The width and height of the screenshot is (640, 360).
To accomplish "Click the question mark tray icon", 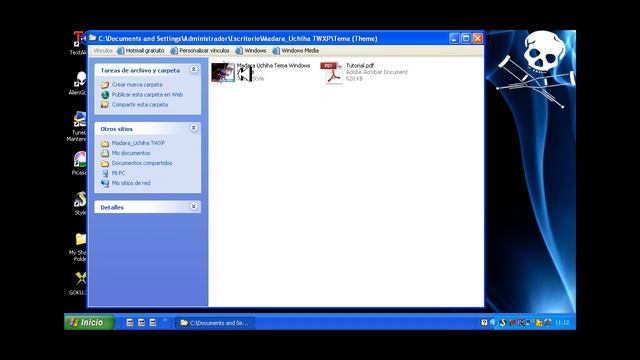I will click(x=484, y=322).
